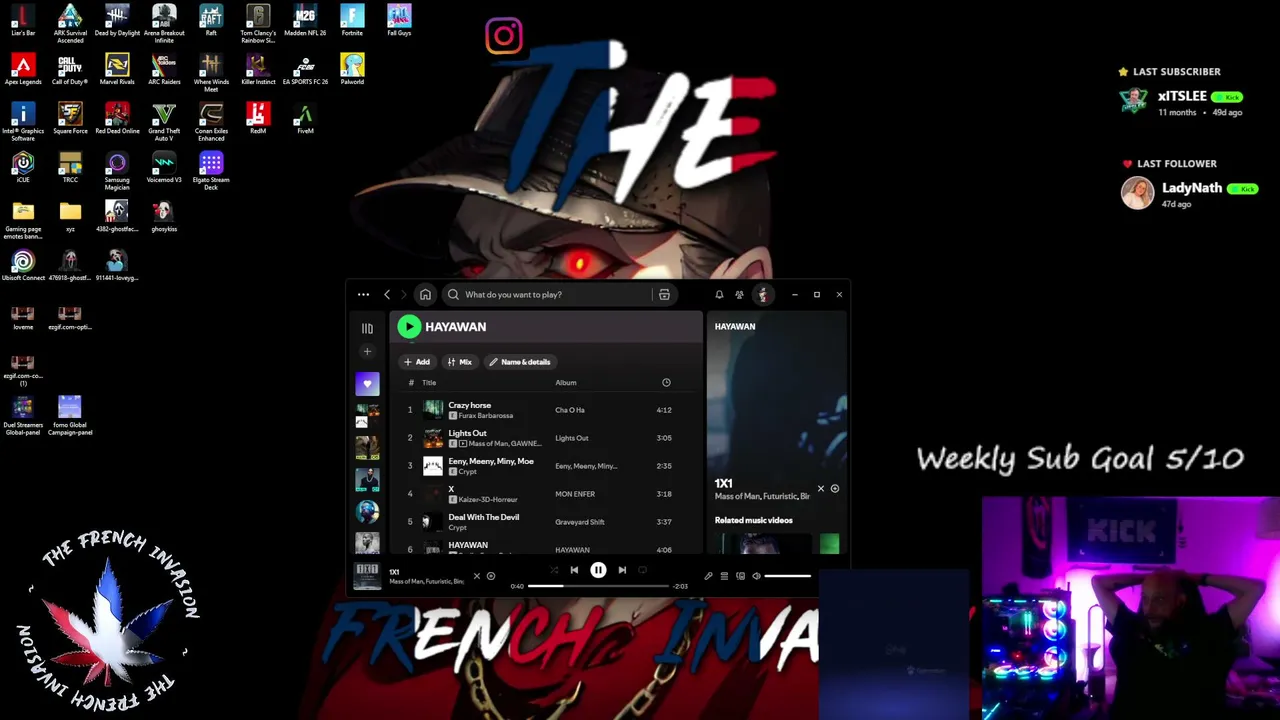Open the MON ENFER album link
This screenshot has height=720, width=1280.
click(575, 494)
